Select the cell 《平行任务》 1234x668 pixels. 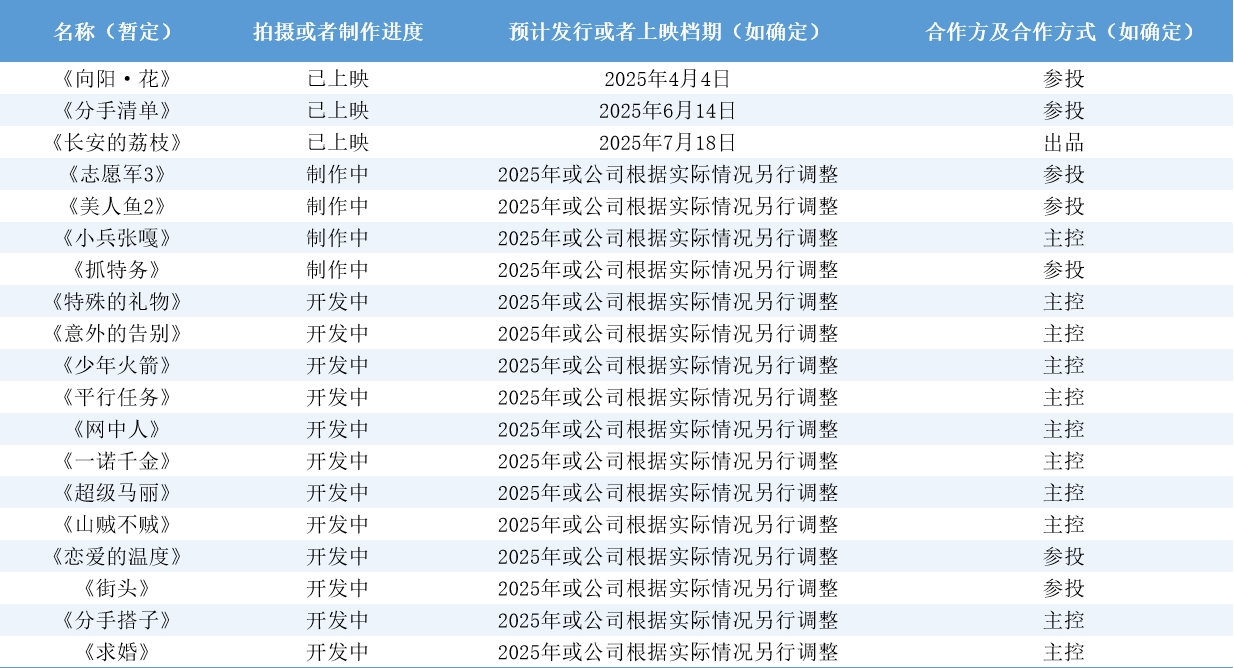(116, 397)
